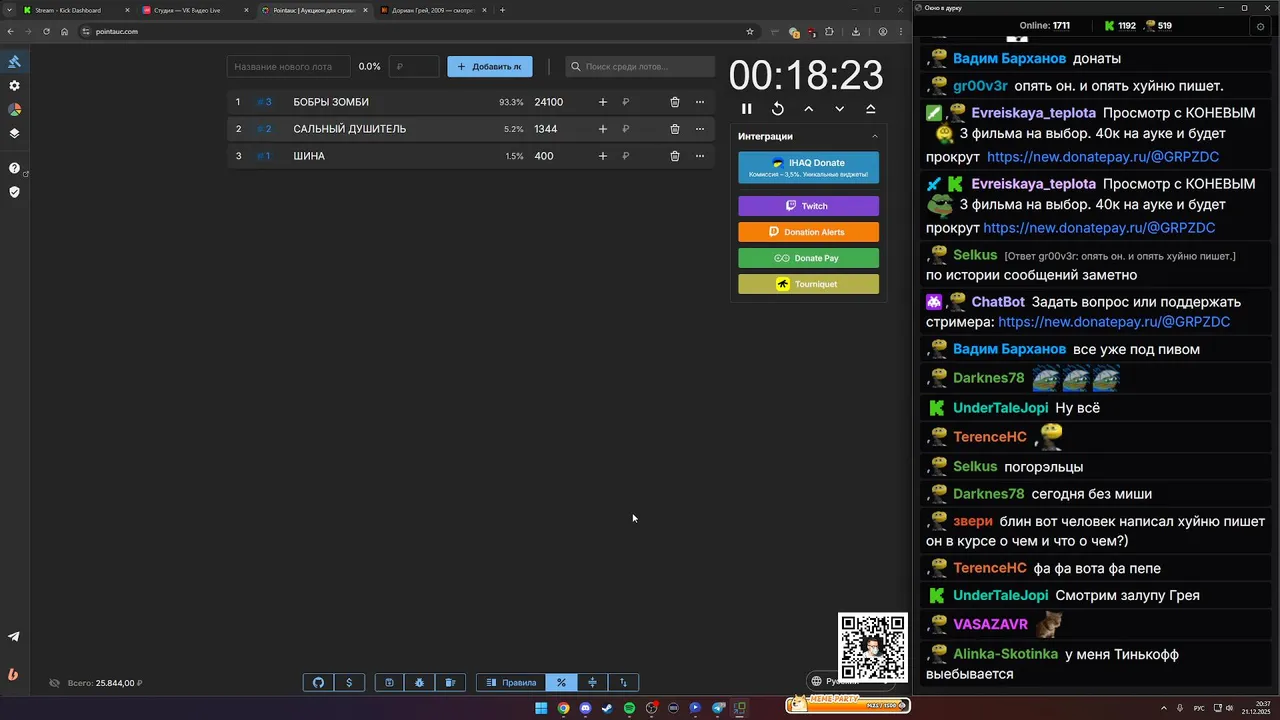Delete the ШИНА lot

(x=675, y=156)
